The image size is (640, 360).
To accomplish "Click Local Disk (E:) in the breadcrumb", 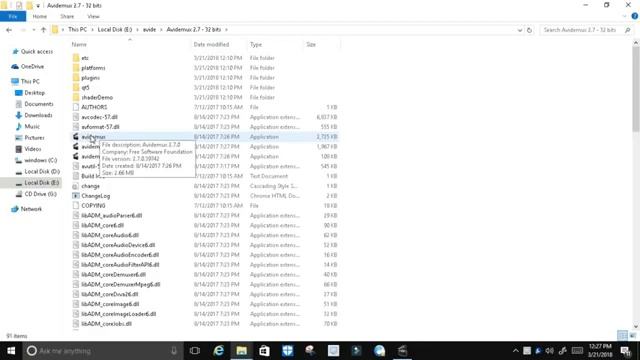I will pos(115,29).
